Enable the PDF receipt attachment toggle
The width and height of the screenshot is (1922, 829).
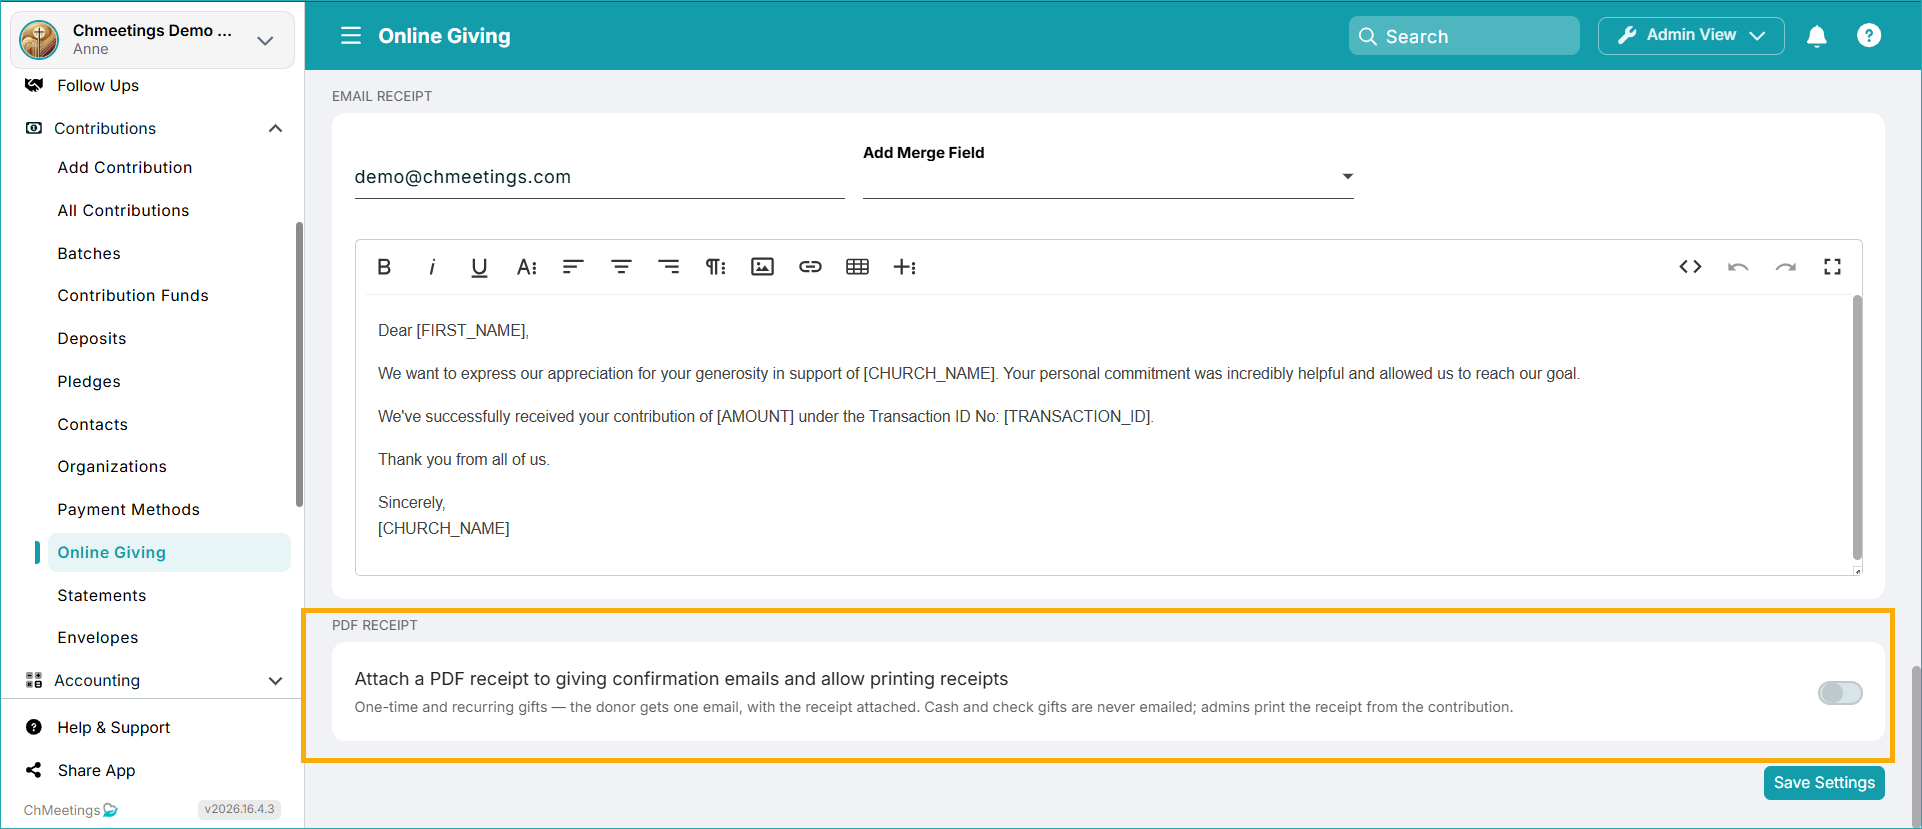pyautogui.click(x=1840, y=693)
